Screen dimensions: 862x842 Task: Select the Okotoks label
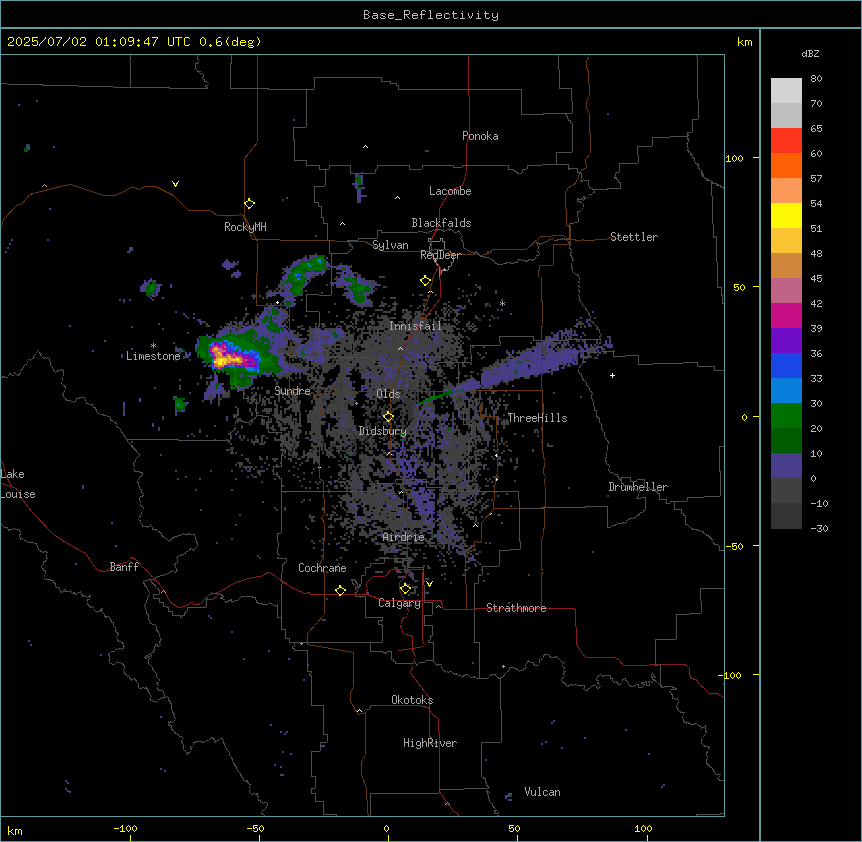point(412,700)
